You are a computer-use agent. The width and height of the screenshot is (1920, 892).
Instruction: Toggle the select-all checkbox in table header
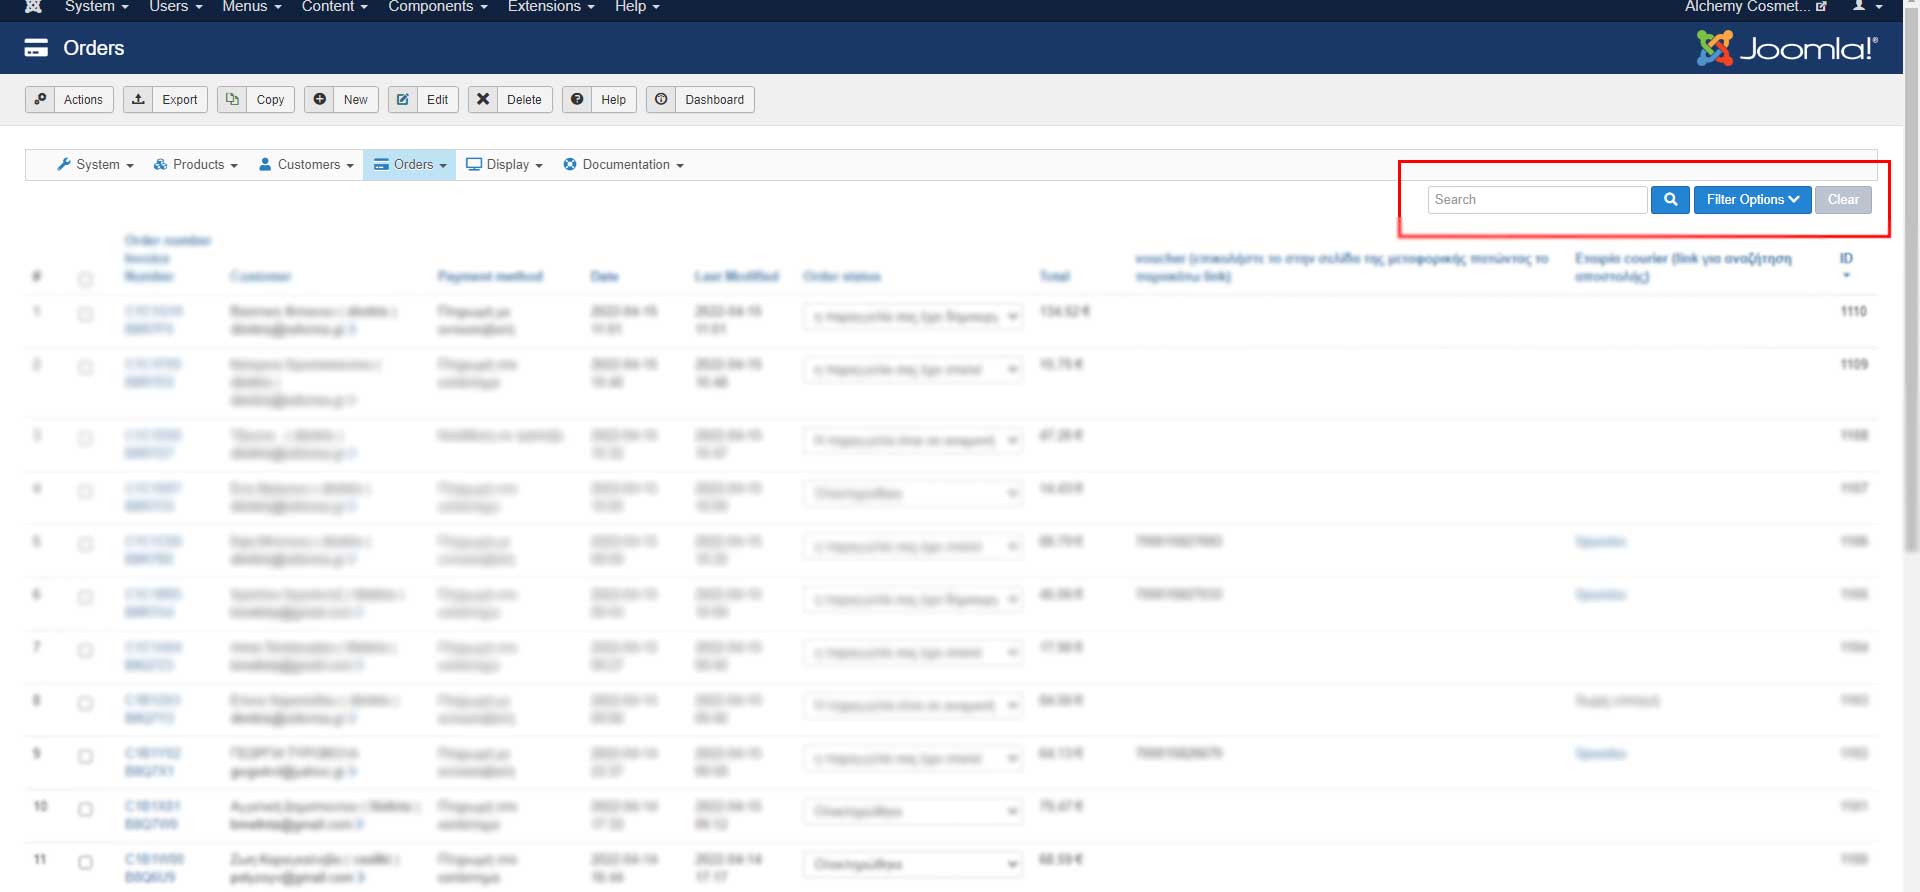[85, 279]
